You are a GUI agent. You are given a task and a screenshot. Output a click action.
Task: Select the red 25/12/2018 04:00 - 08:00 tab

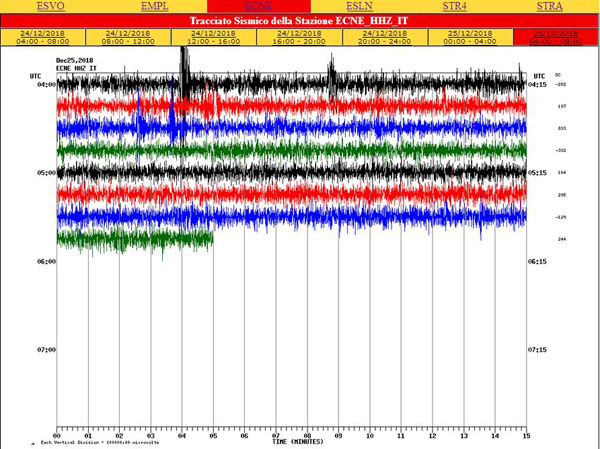[555, 36]
